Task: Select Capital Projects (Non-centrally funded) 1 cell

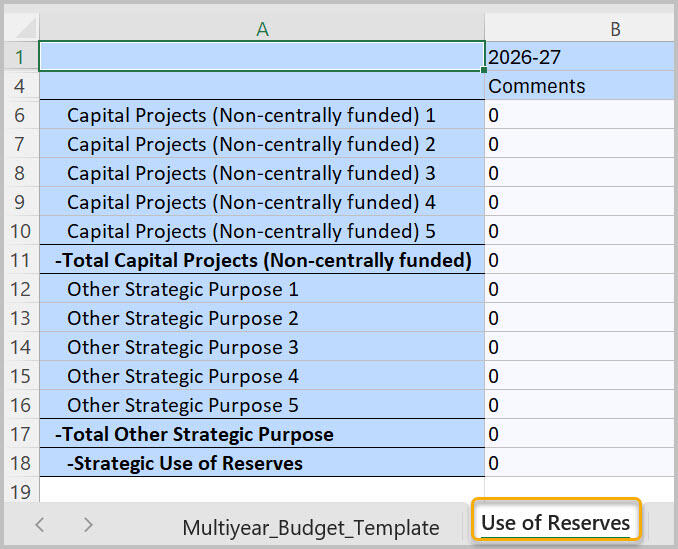Action: click(x=262, y=115)
